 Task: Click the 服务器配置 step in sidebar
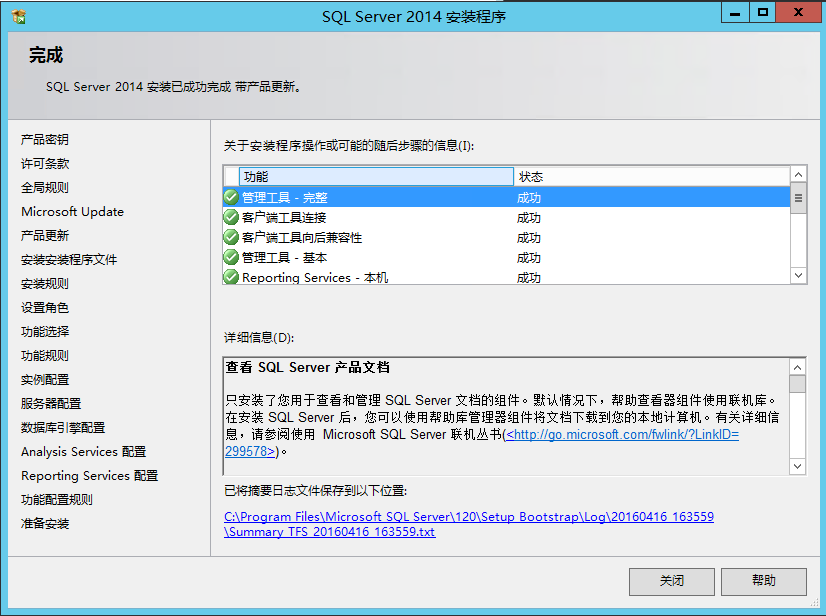(x=51, y=404)
